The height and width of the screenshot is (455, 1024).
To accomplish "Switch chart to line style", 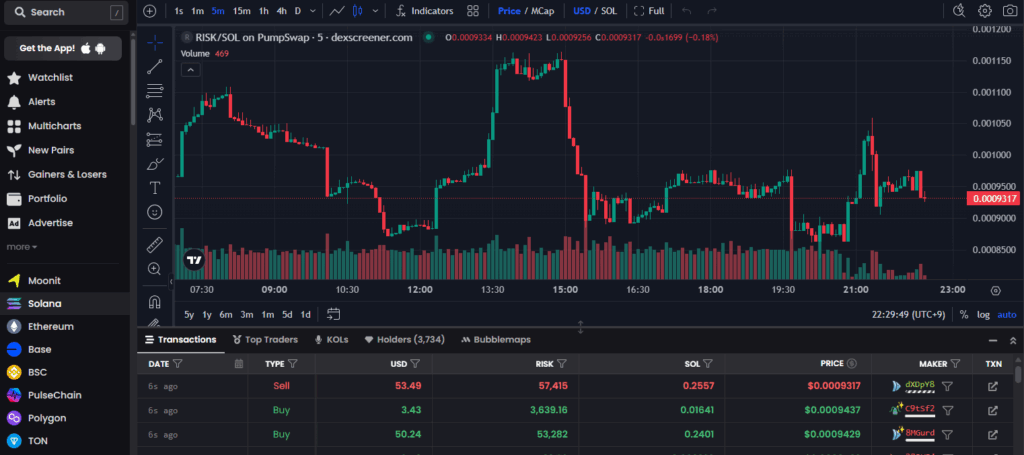I will tap(337, 11).
